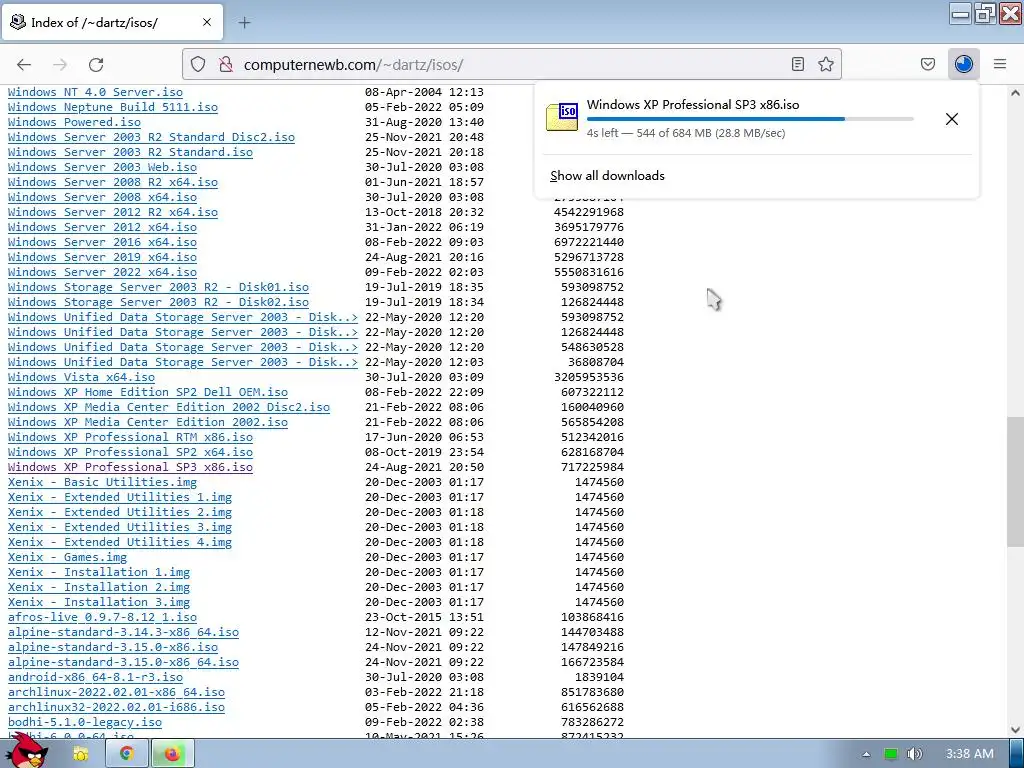Bookmark this page with the star icon

[x=825, y=64]
